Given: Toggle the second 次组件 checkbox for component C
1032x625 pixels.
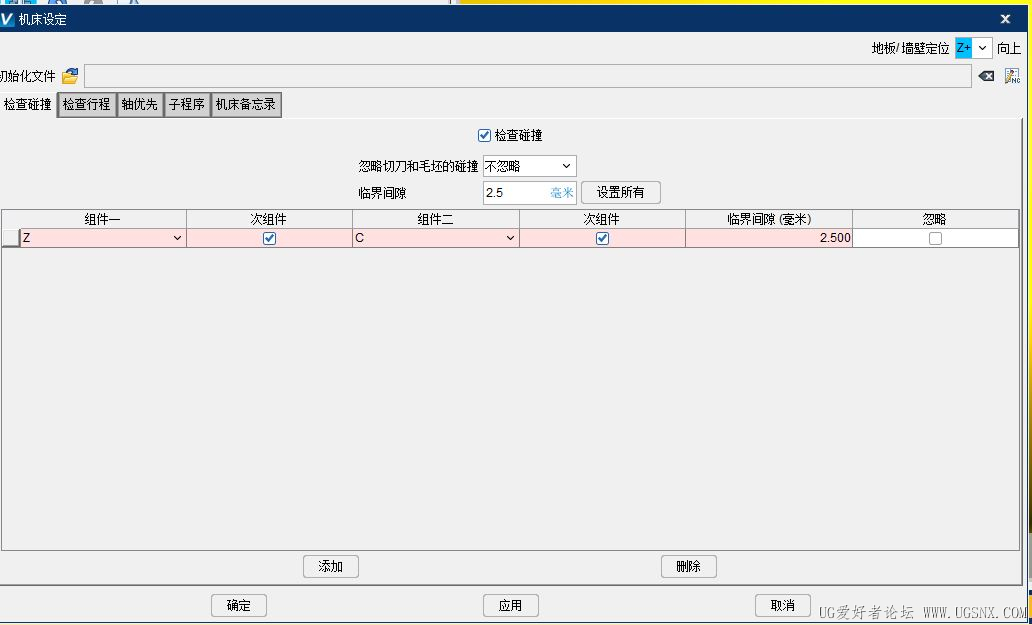Looking at the screenshot, I should coord(602,238).
